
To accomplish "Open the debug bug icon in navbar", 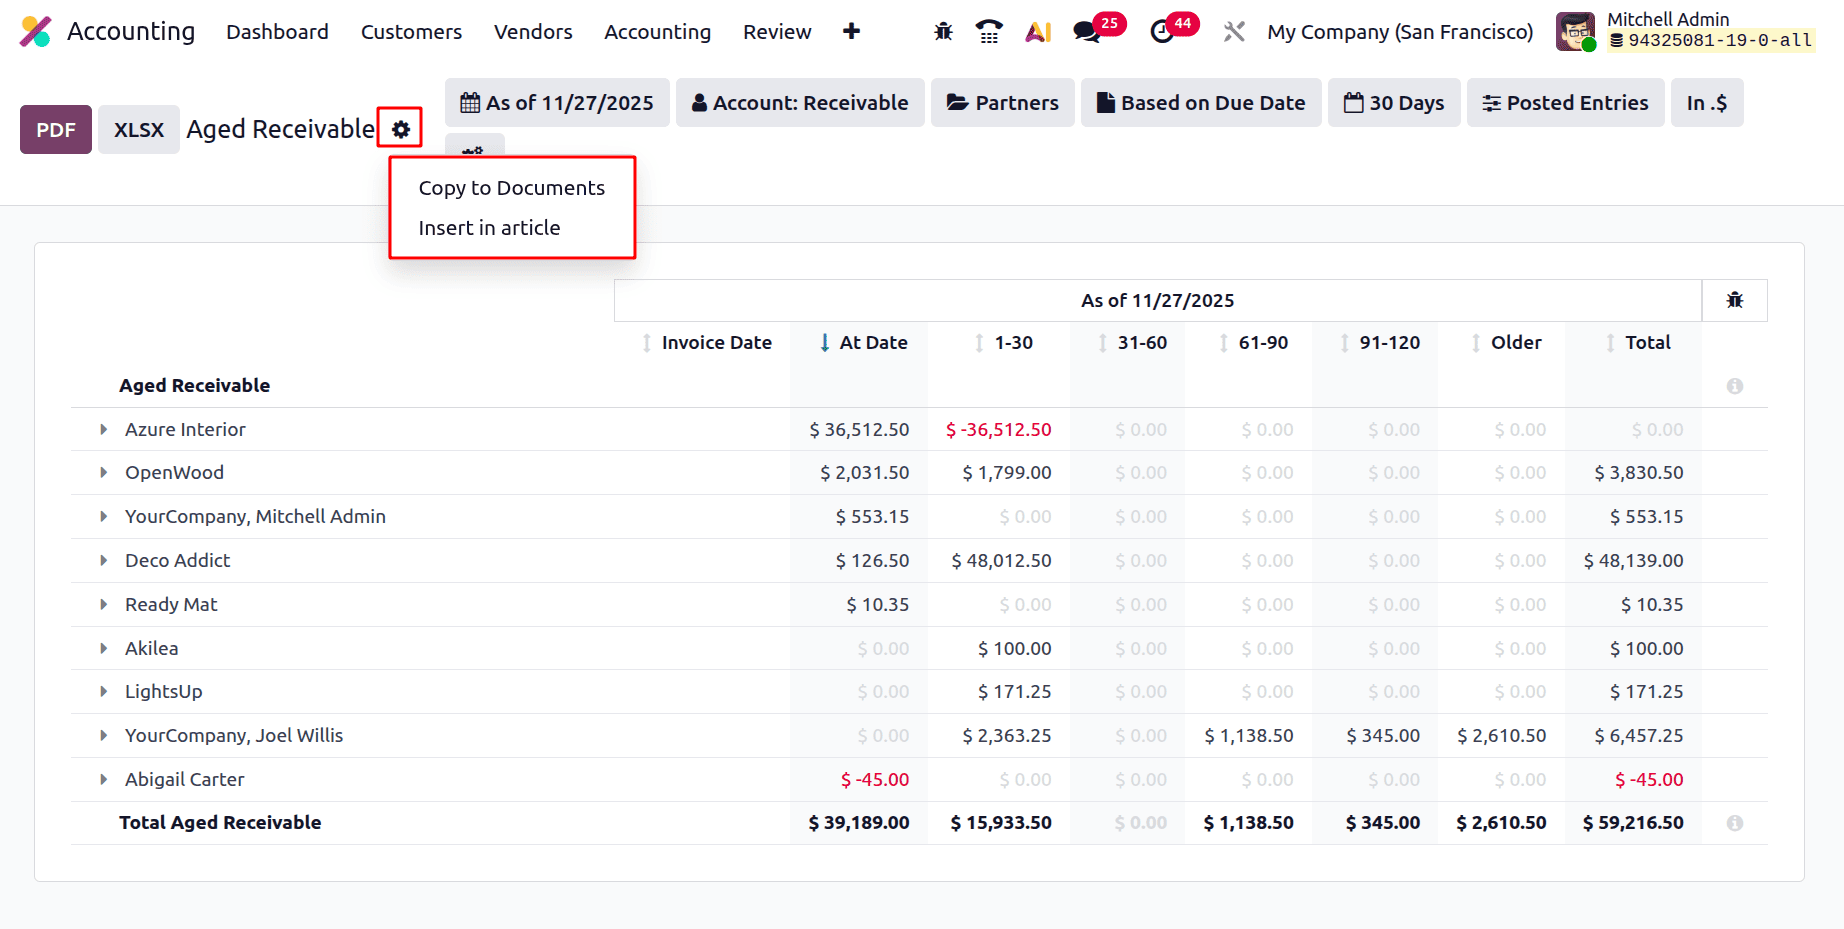I will (x=943, y=32).
